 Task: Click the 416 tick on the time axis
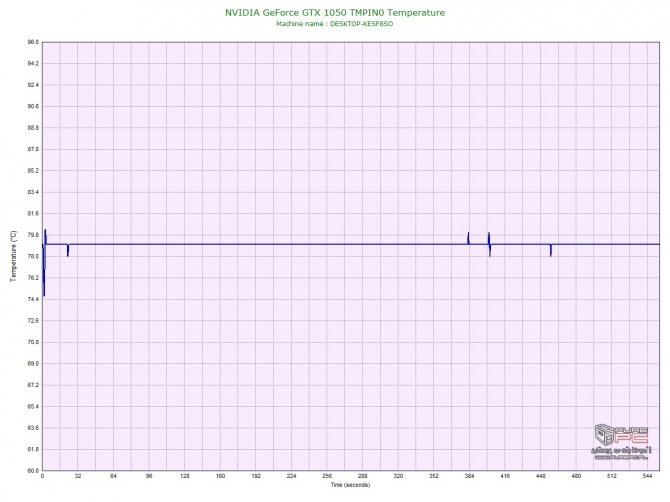click(505, 476)
